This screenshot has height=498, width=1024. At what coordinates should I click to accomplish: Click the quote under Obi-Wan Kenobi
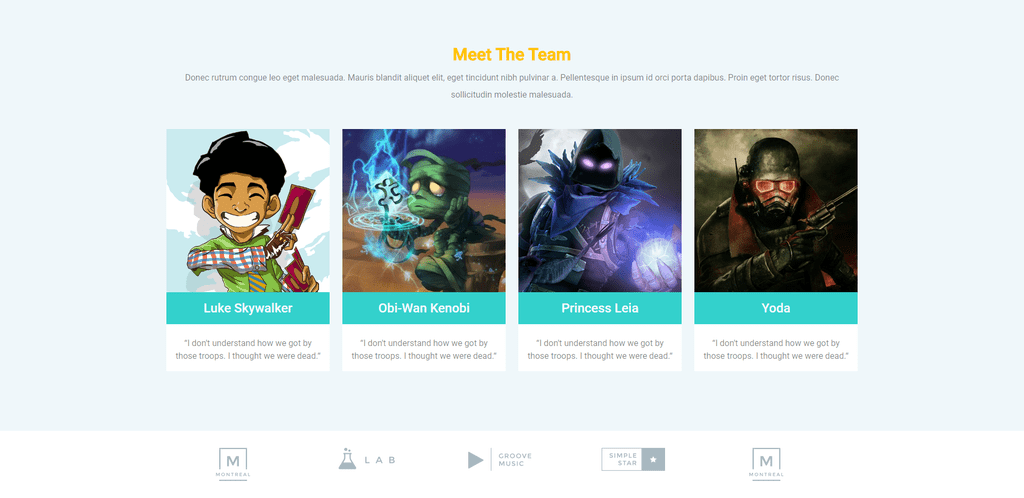coord(424,349)
